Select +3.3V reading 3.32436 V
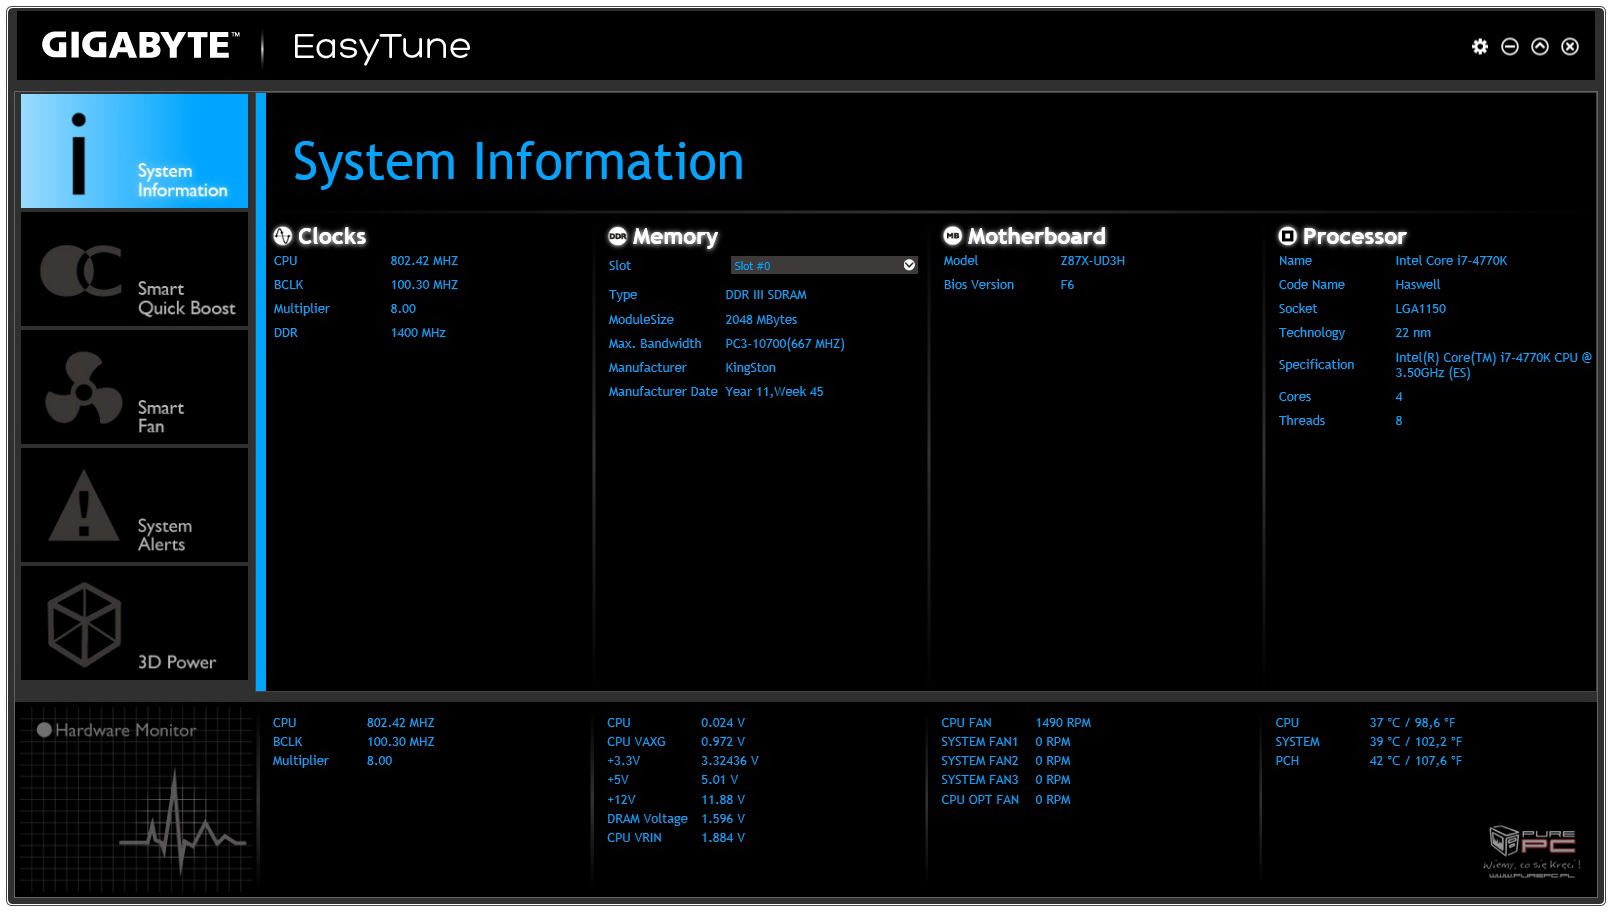Image resolution: width=1611 pixels, height=912 pixels. tap(730, 761)
